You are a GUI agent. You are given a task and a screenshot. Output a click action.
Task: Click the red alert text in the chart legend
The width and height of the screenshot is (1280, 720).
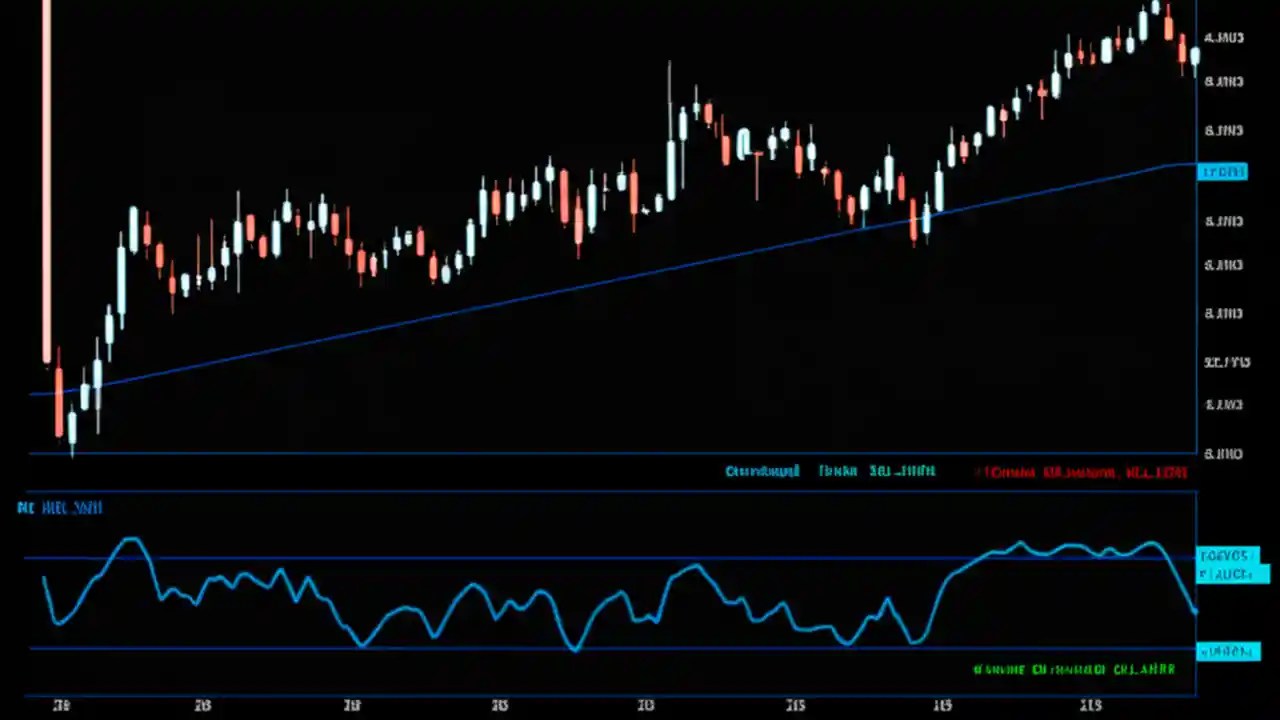(1080, 472)
